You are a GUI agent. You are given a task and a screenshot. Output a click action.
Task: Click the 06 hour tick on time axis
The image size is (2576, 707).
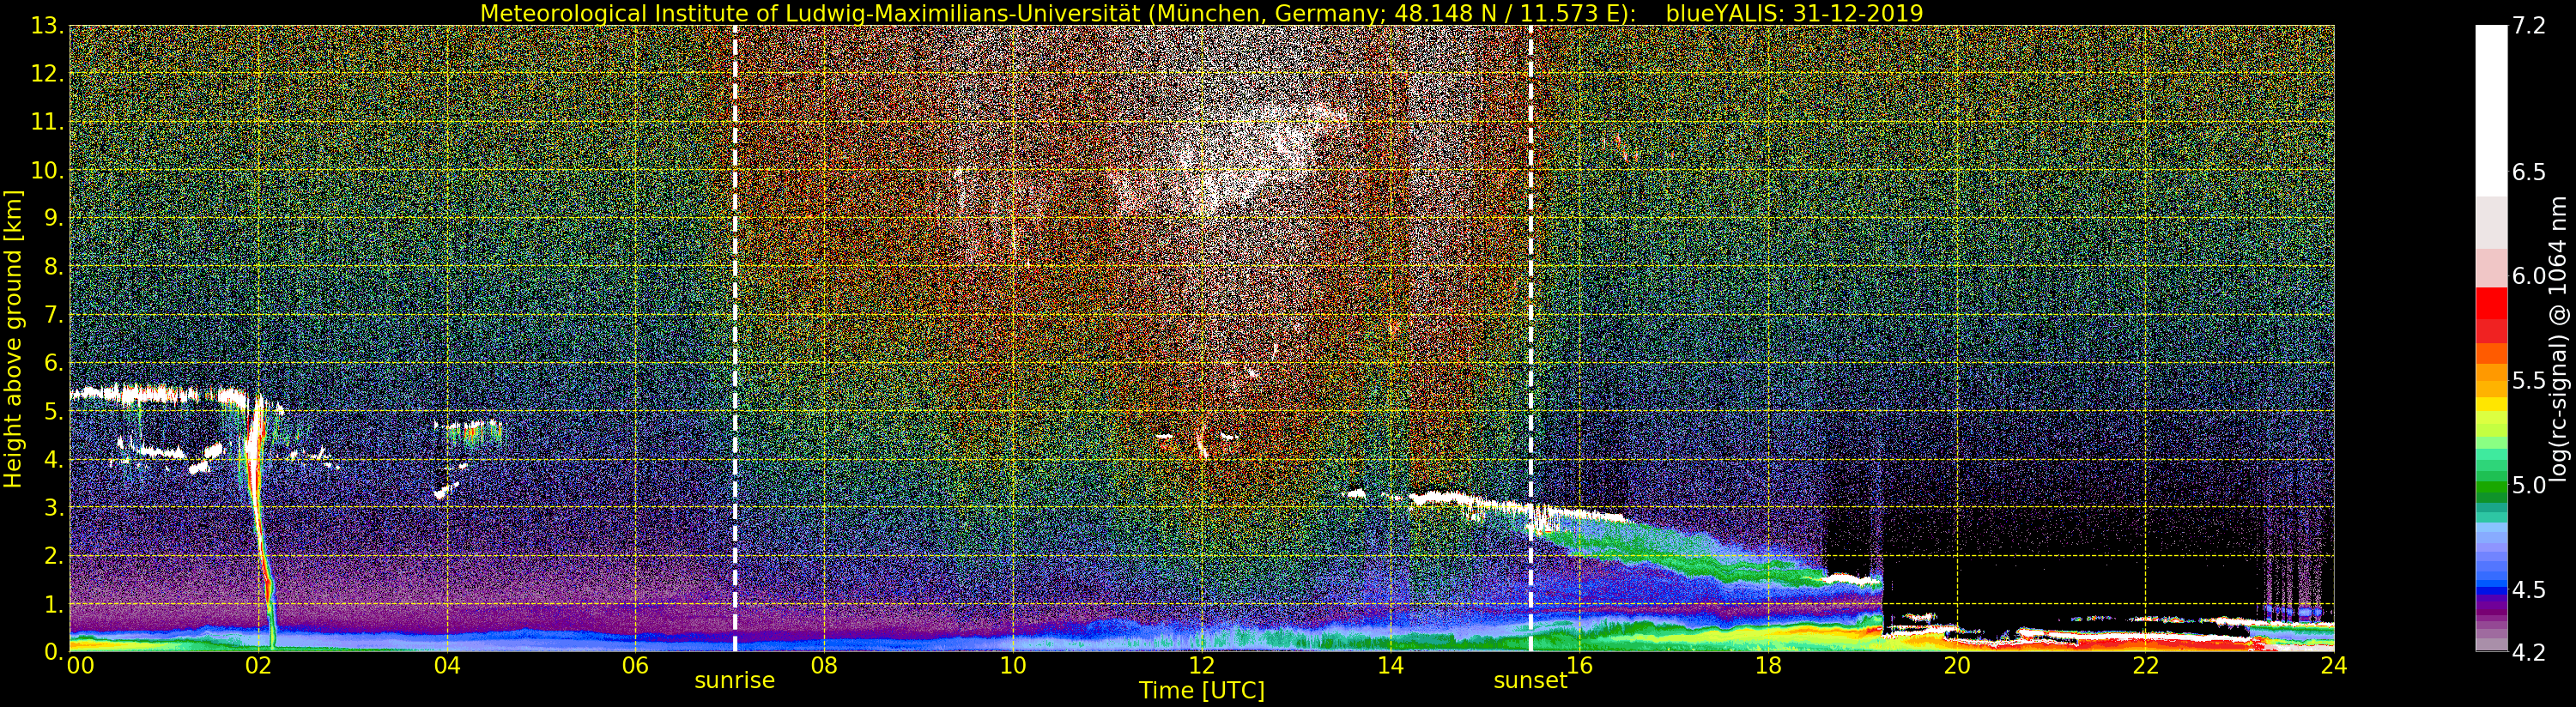tap(636, 665)
